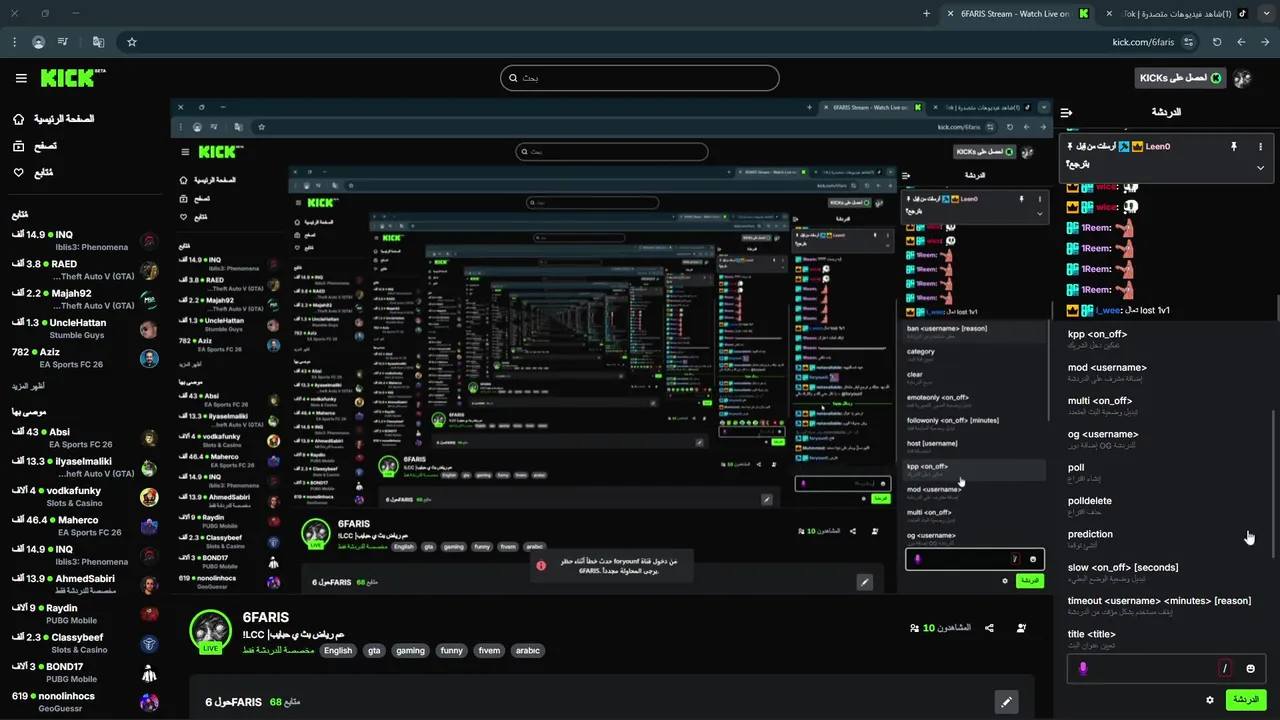1280x720 pixels.
Task: Open the hamburger sidebar menu
Action: (x=21, y=78)
